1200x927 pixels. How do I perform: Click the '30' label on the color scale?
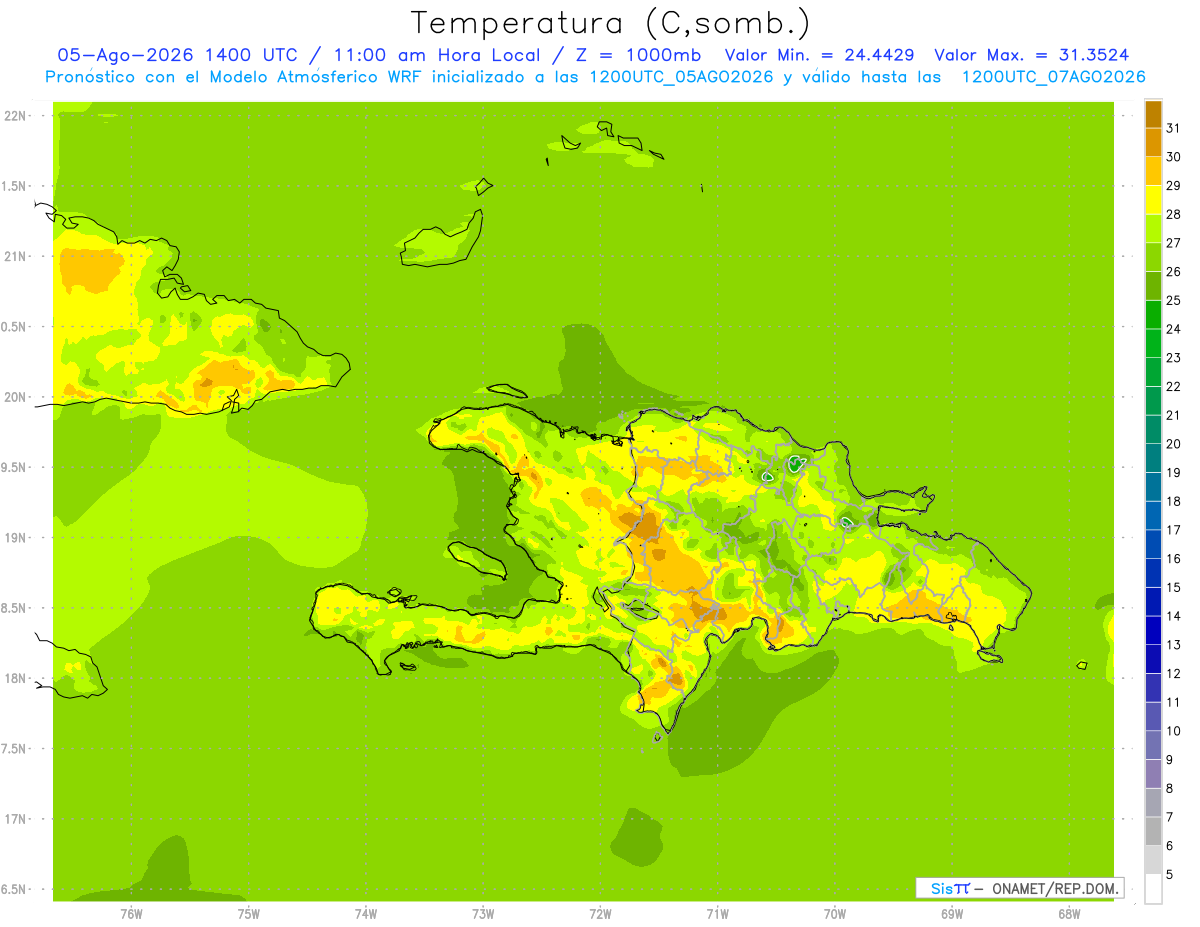(x=1173, y=157)
